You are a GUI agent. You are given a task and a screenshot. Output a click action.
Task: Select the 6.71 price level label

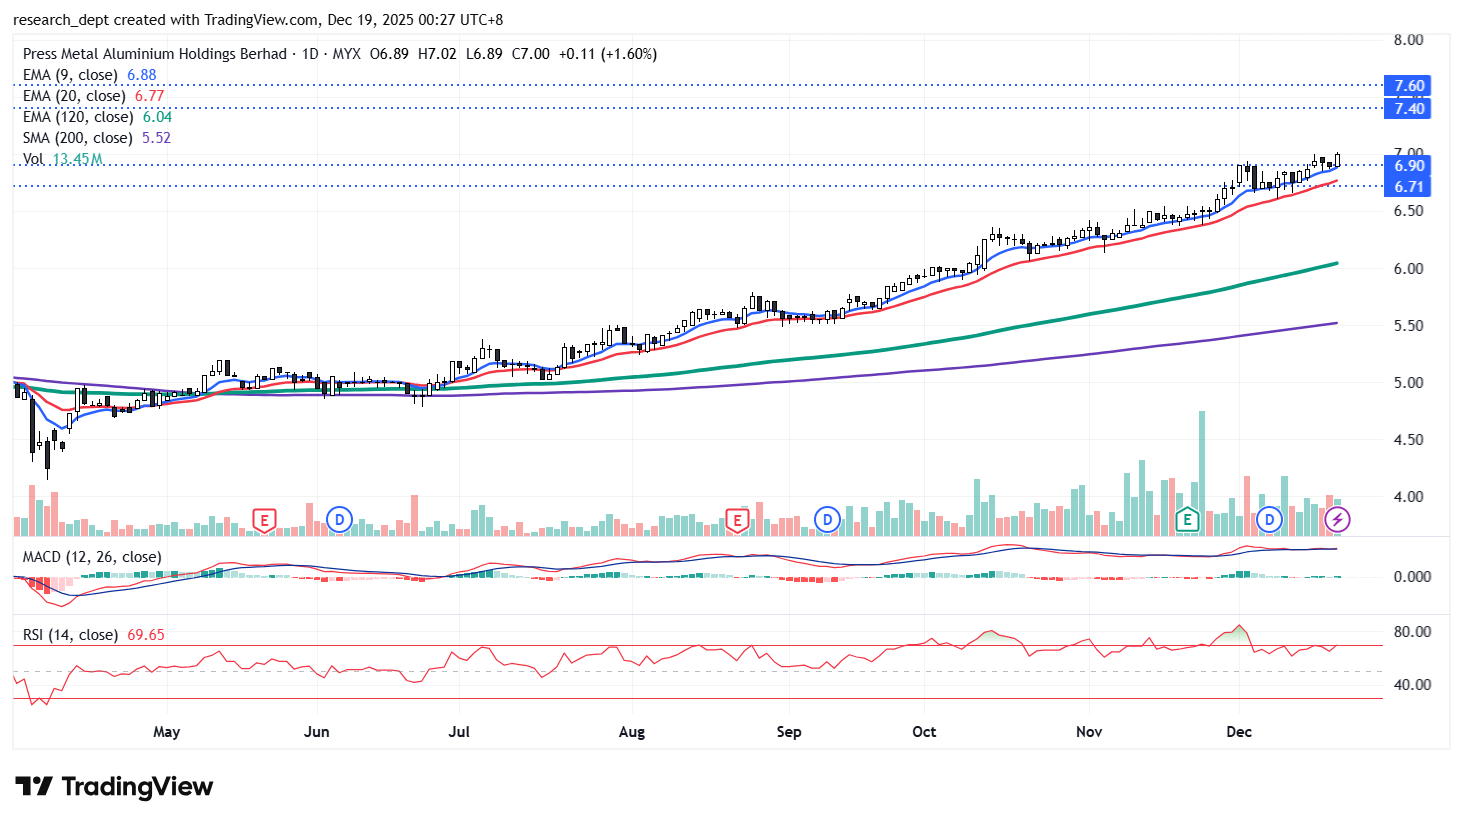(x=1408, y=187)
